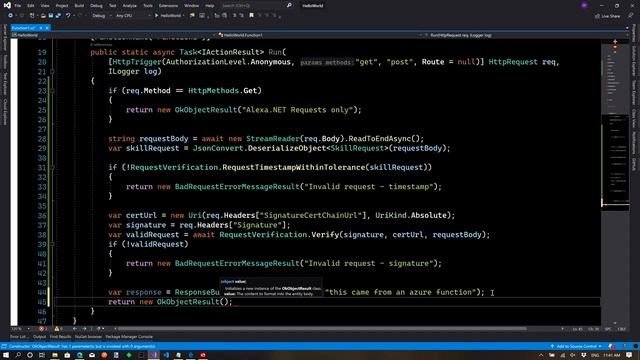Click the Save All icon in toolbar
Viewport: 640px width, 360px height.
(58, 16)
